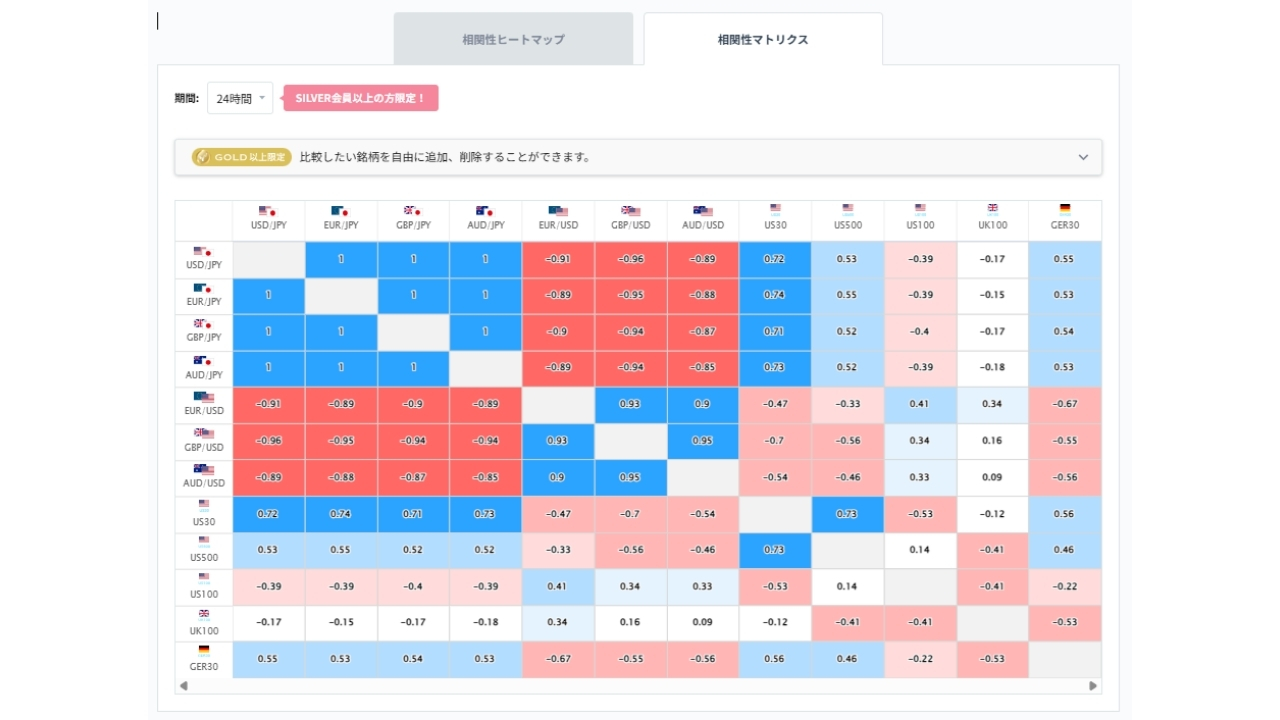This screenshot has width=1280, height=720.
Task: Click USD/JPY row cell under US30 showing 0.72
Action: [x=775, y=260]
